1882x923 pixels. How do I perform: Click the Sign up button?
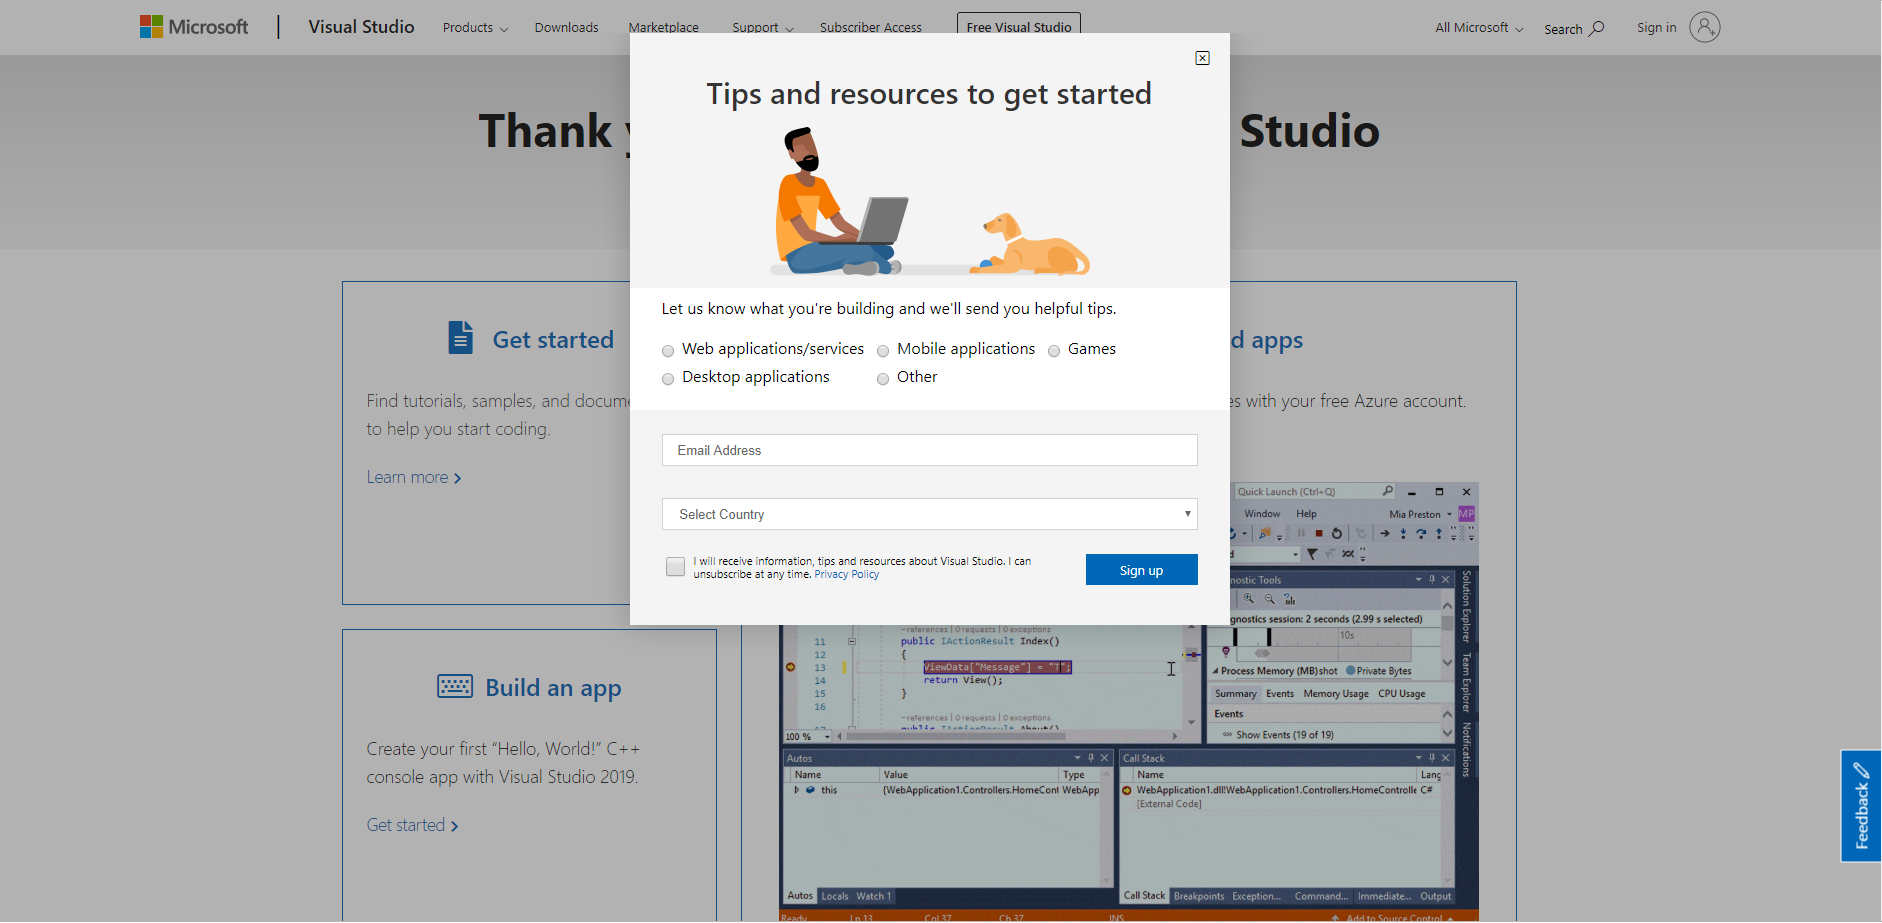click(1141, 570)
